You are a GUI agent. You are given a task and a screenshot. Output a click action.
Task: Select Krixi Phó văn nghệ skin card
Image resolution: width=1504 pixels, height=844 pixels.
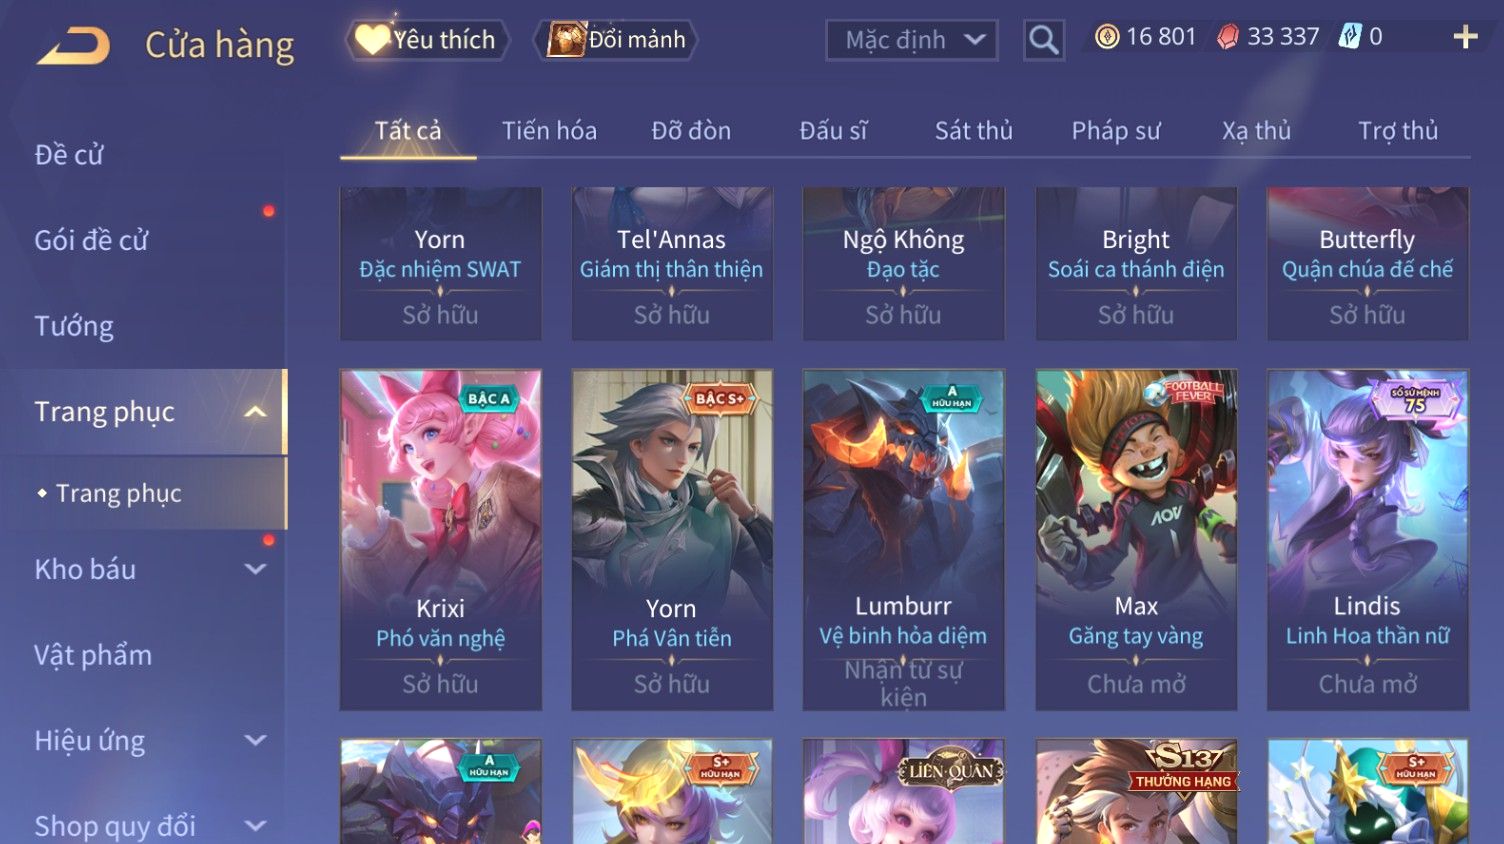440,540
